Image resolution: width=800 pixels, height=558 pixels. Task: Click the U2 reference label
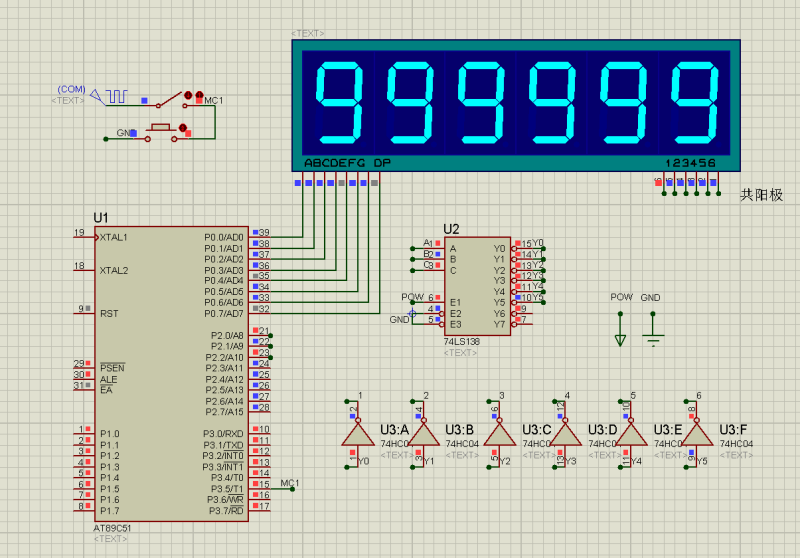(x=451, y=229)
